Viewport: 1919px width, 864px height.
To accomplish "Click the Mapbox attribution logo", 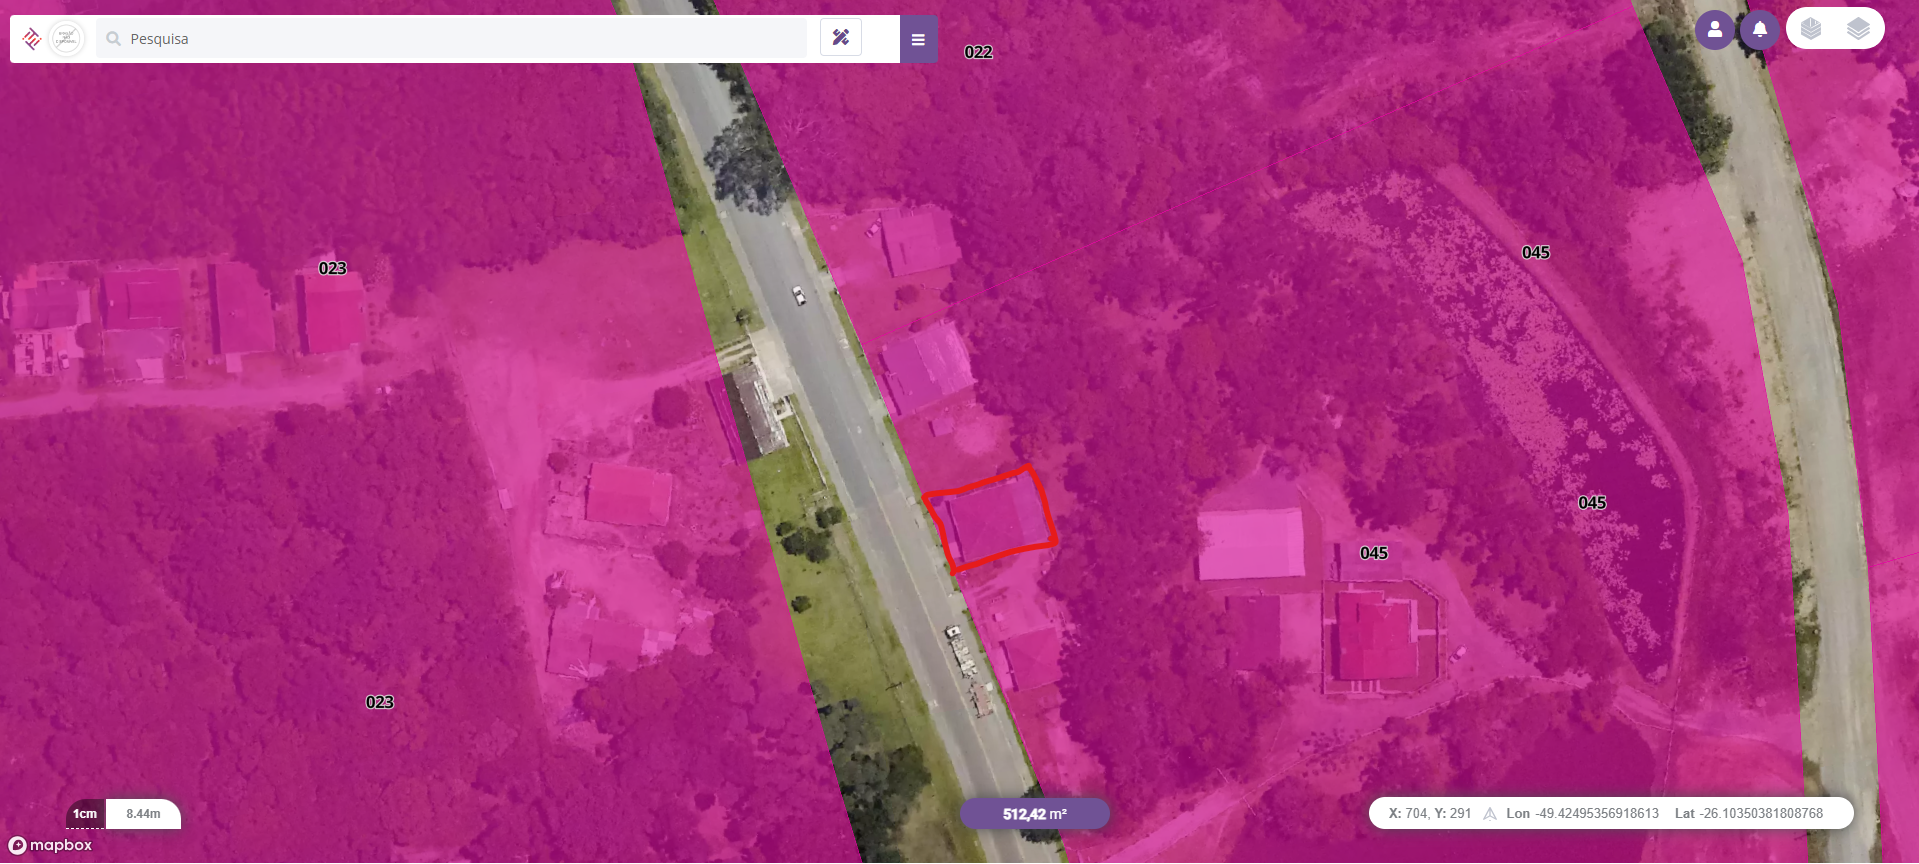I will click(50, 845).
